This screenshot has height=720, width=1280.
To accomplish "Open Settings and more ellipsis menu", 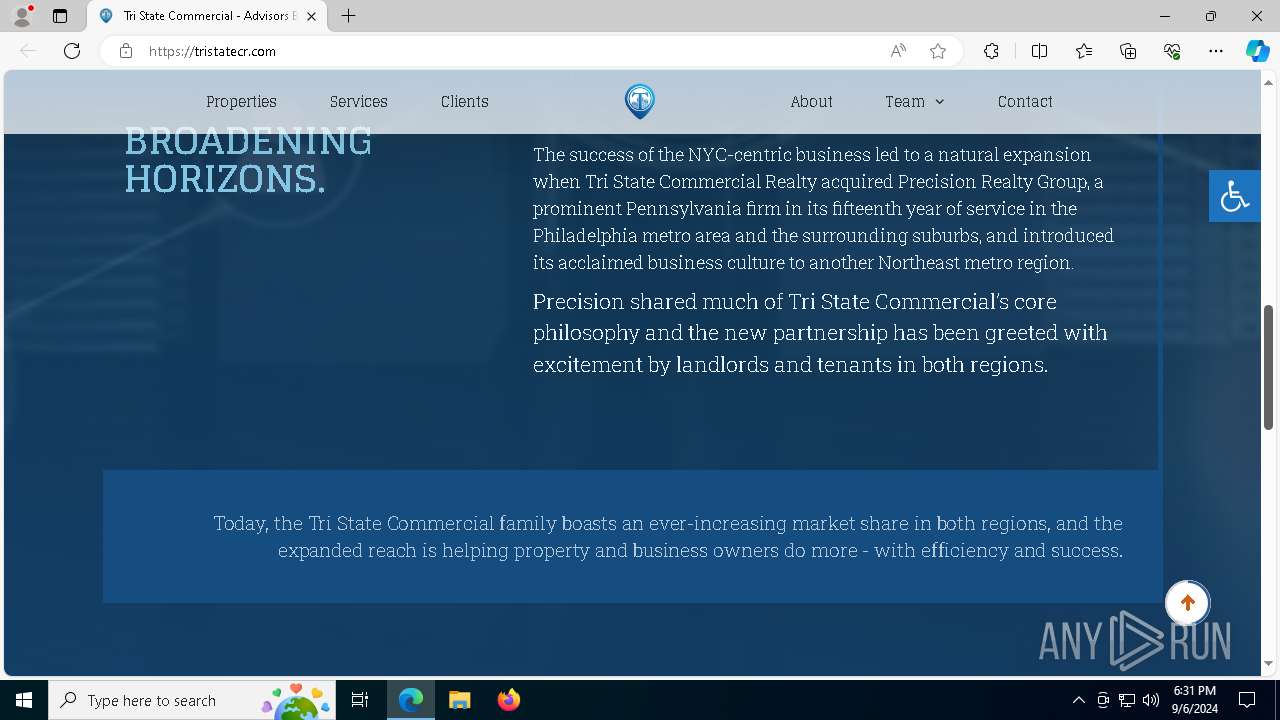I will tap(1216, 51).
